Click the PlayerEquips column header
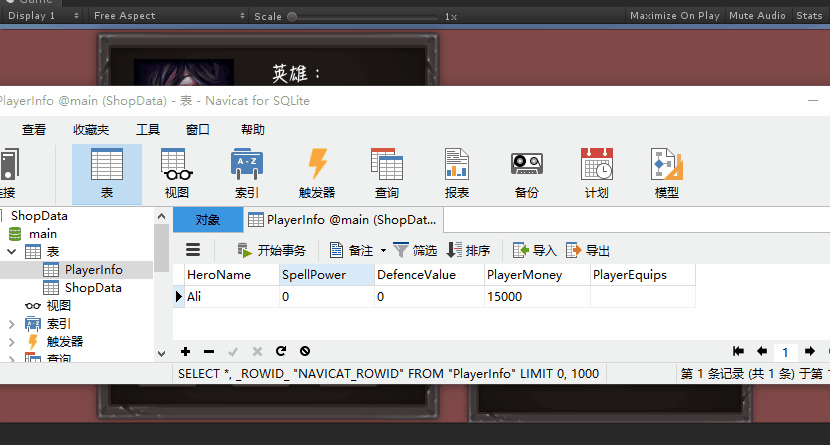Viewport: 830px width, 445px height. 643,275
